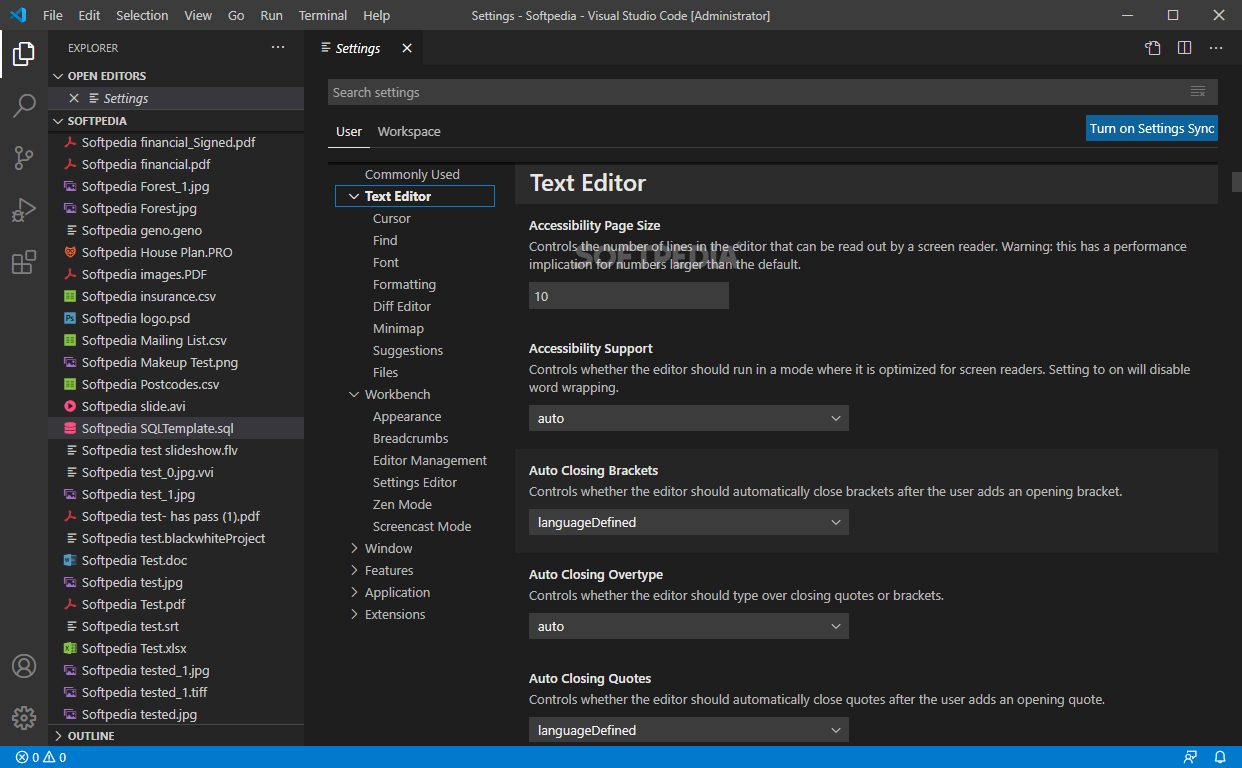Open Softpedia financial_Signed.pdf file
The width and height of the screenshot is (1242, 768).
tap(168, 142)
